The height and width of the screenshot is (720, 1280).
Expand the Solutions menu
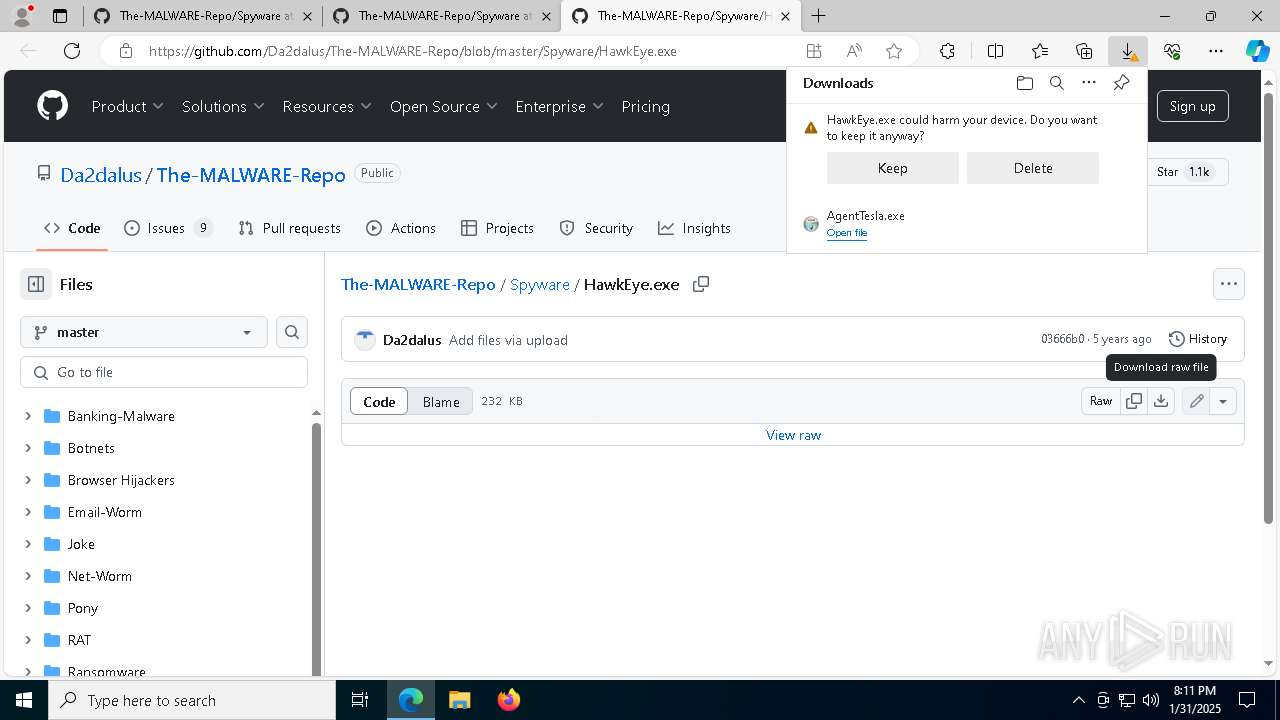point(223,106)
